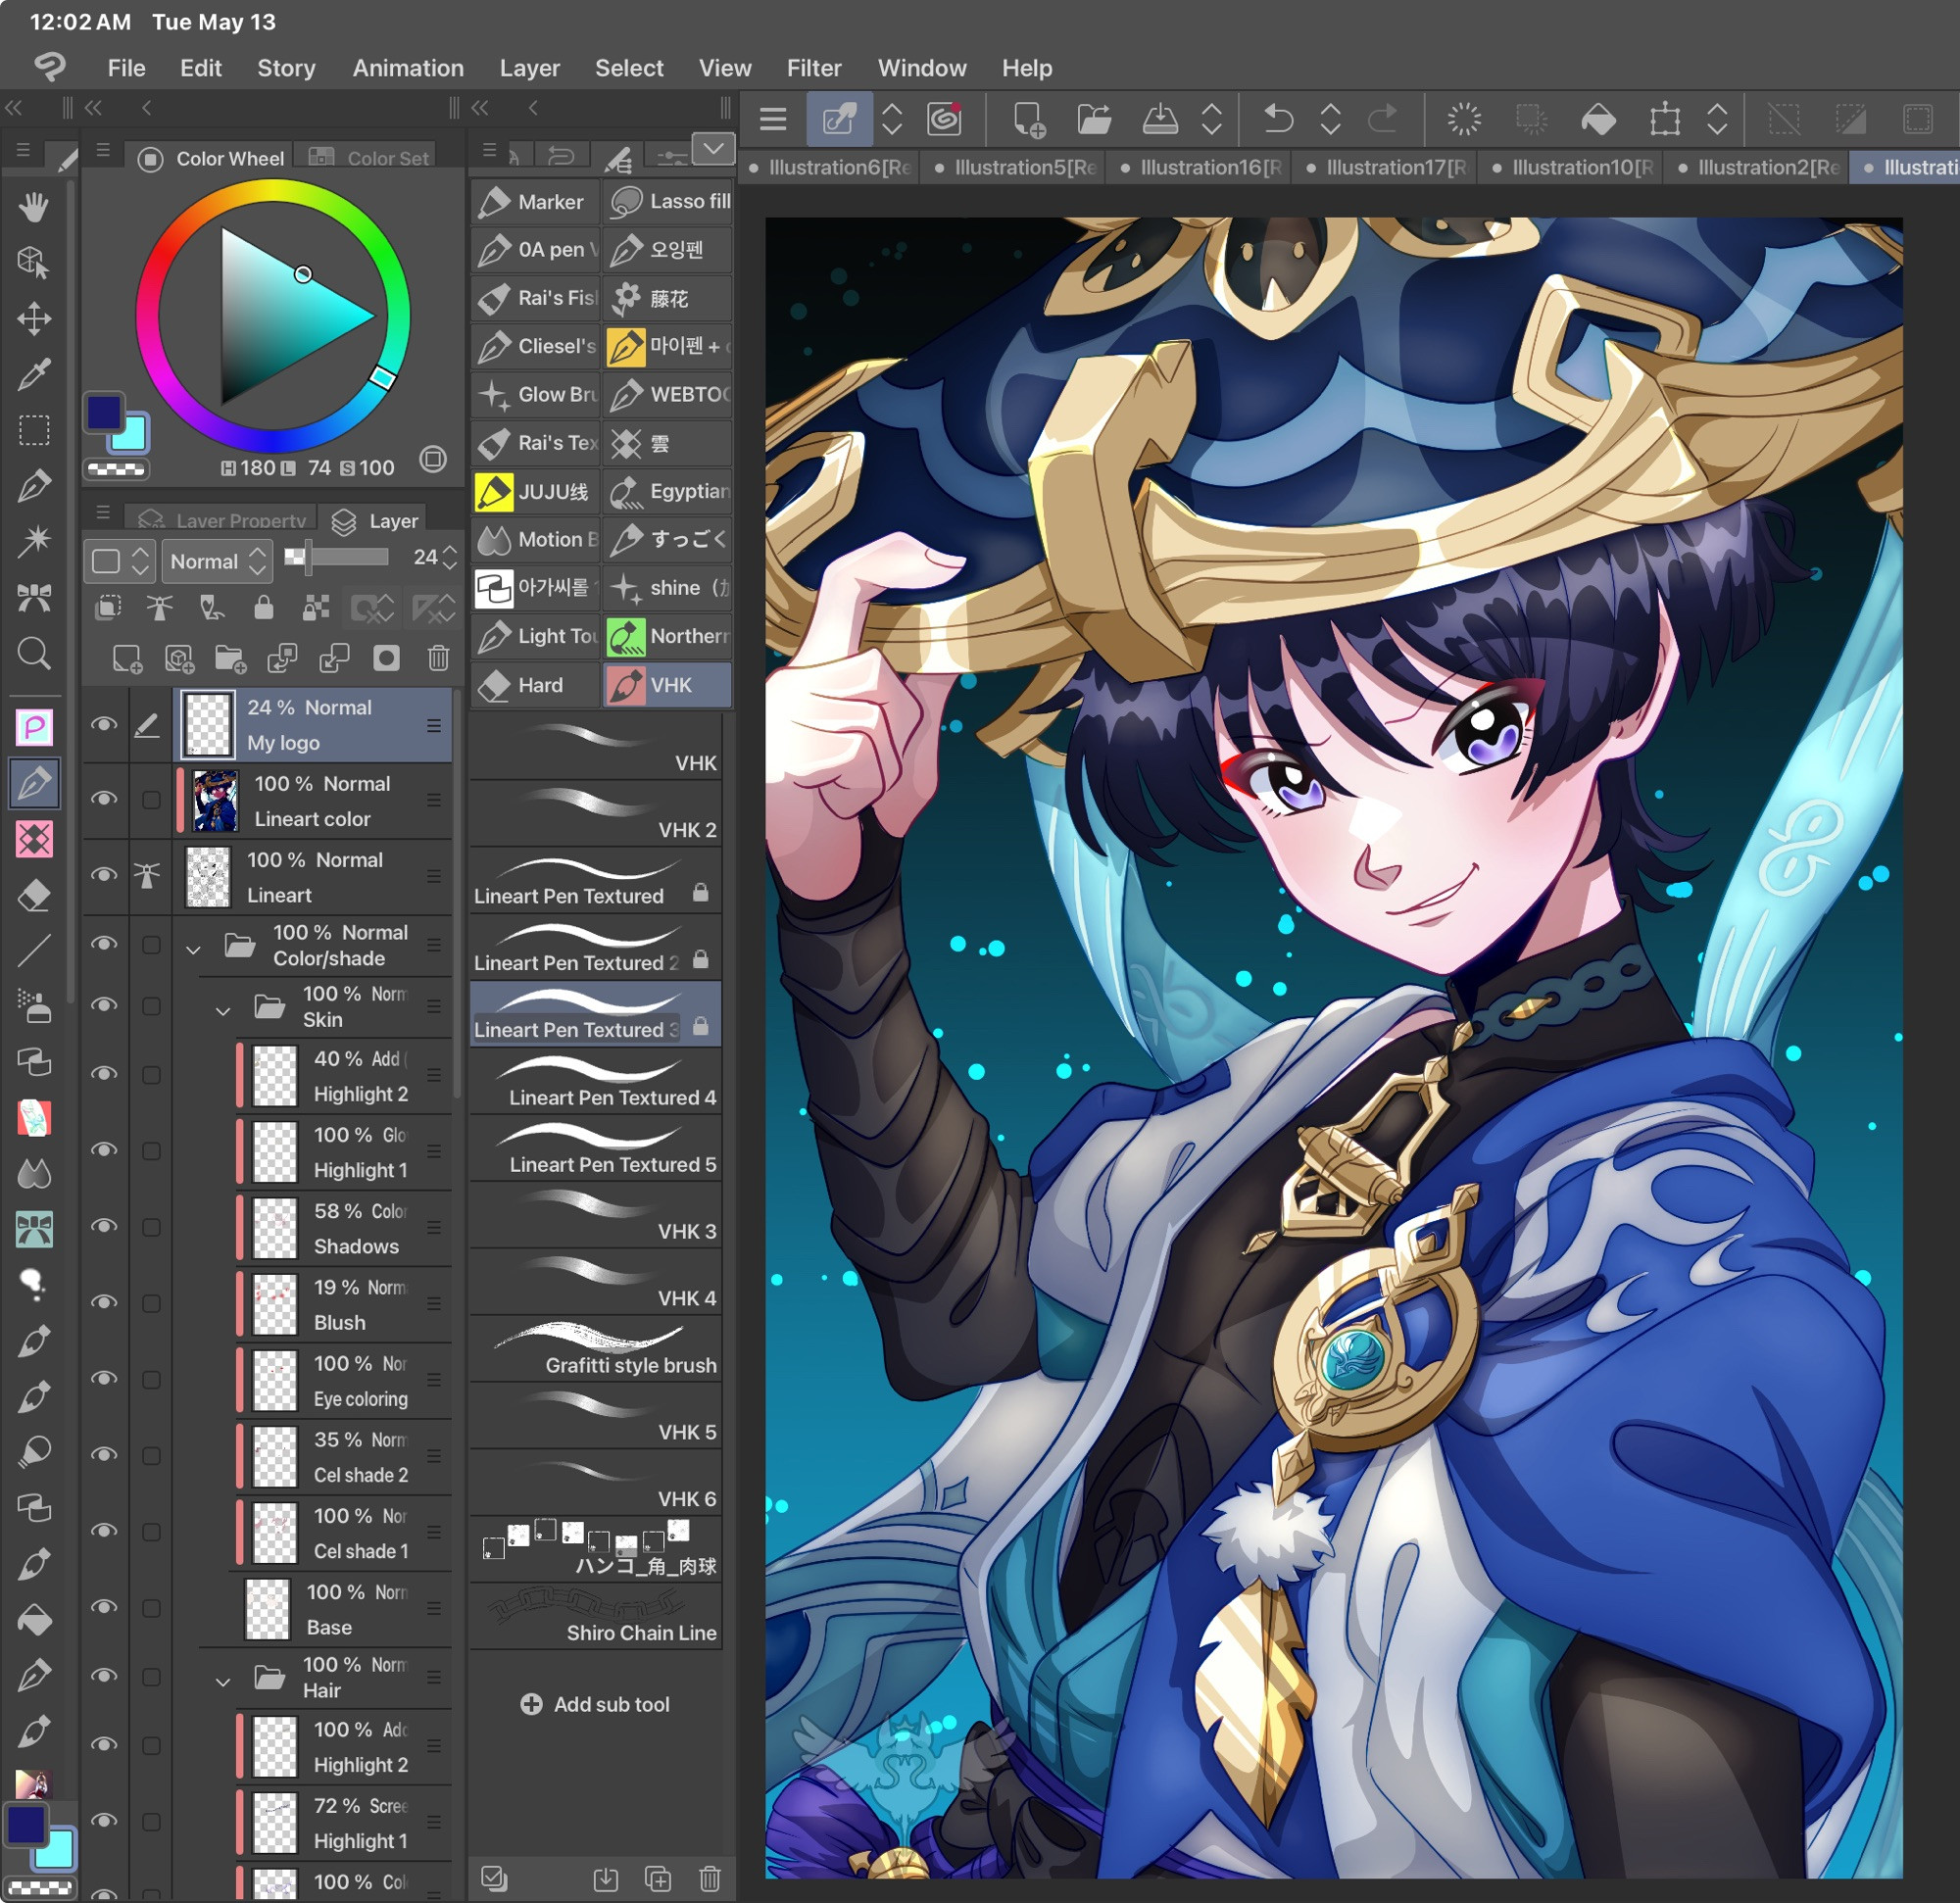The height and width of the screenshot is (1903, 1960).
Task: Select the Fill bucket tool
Action: coord(34,1620)
